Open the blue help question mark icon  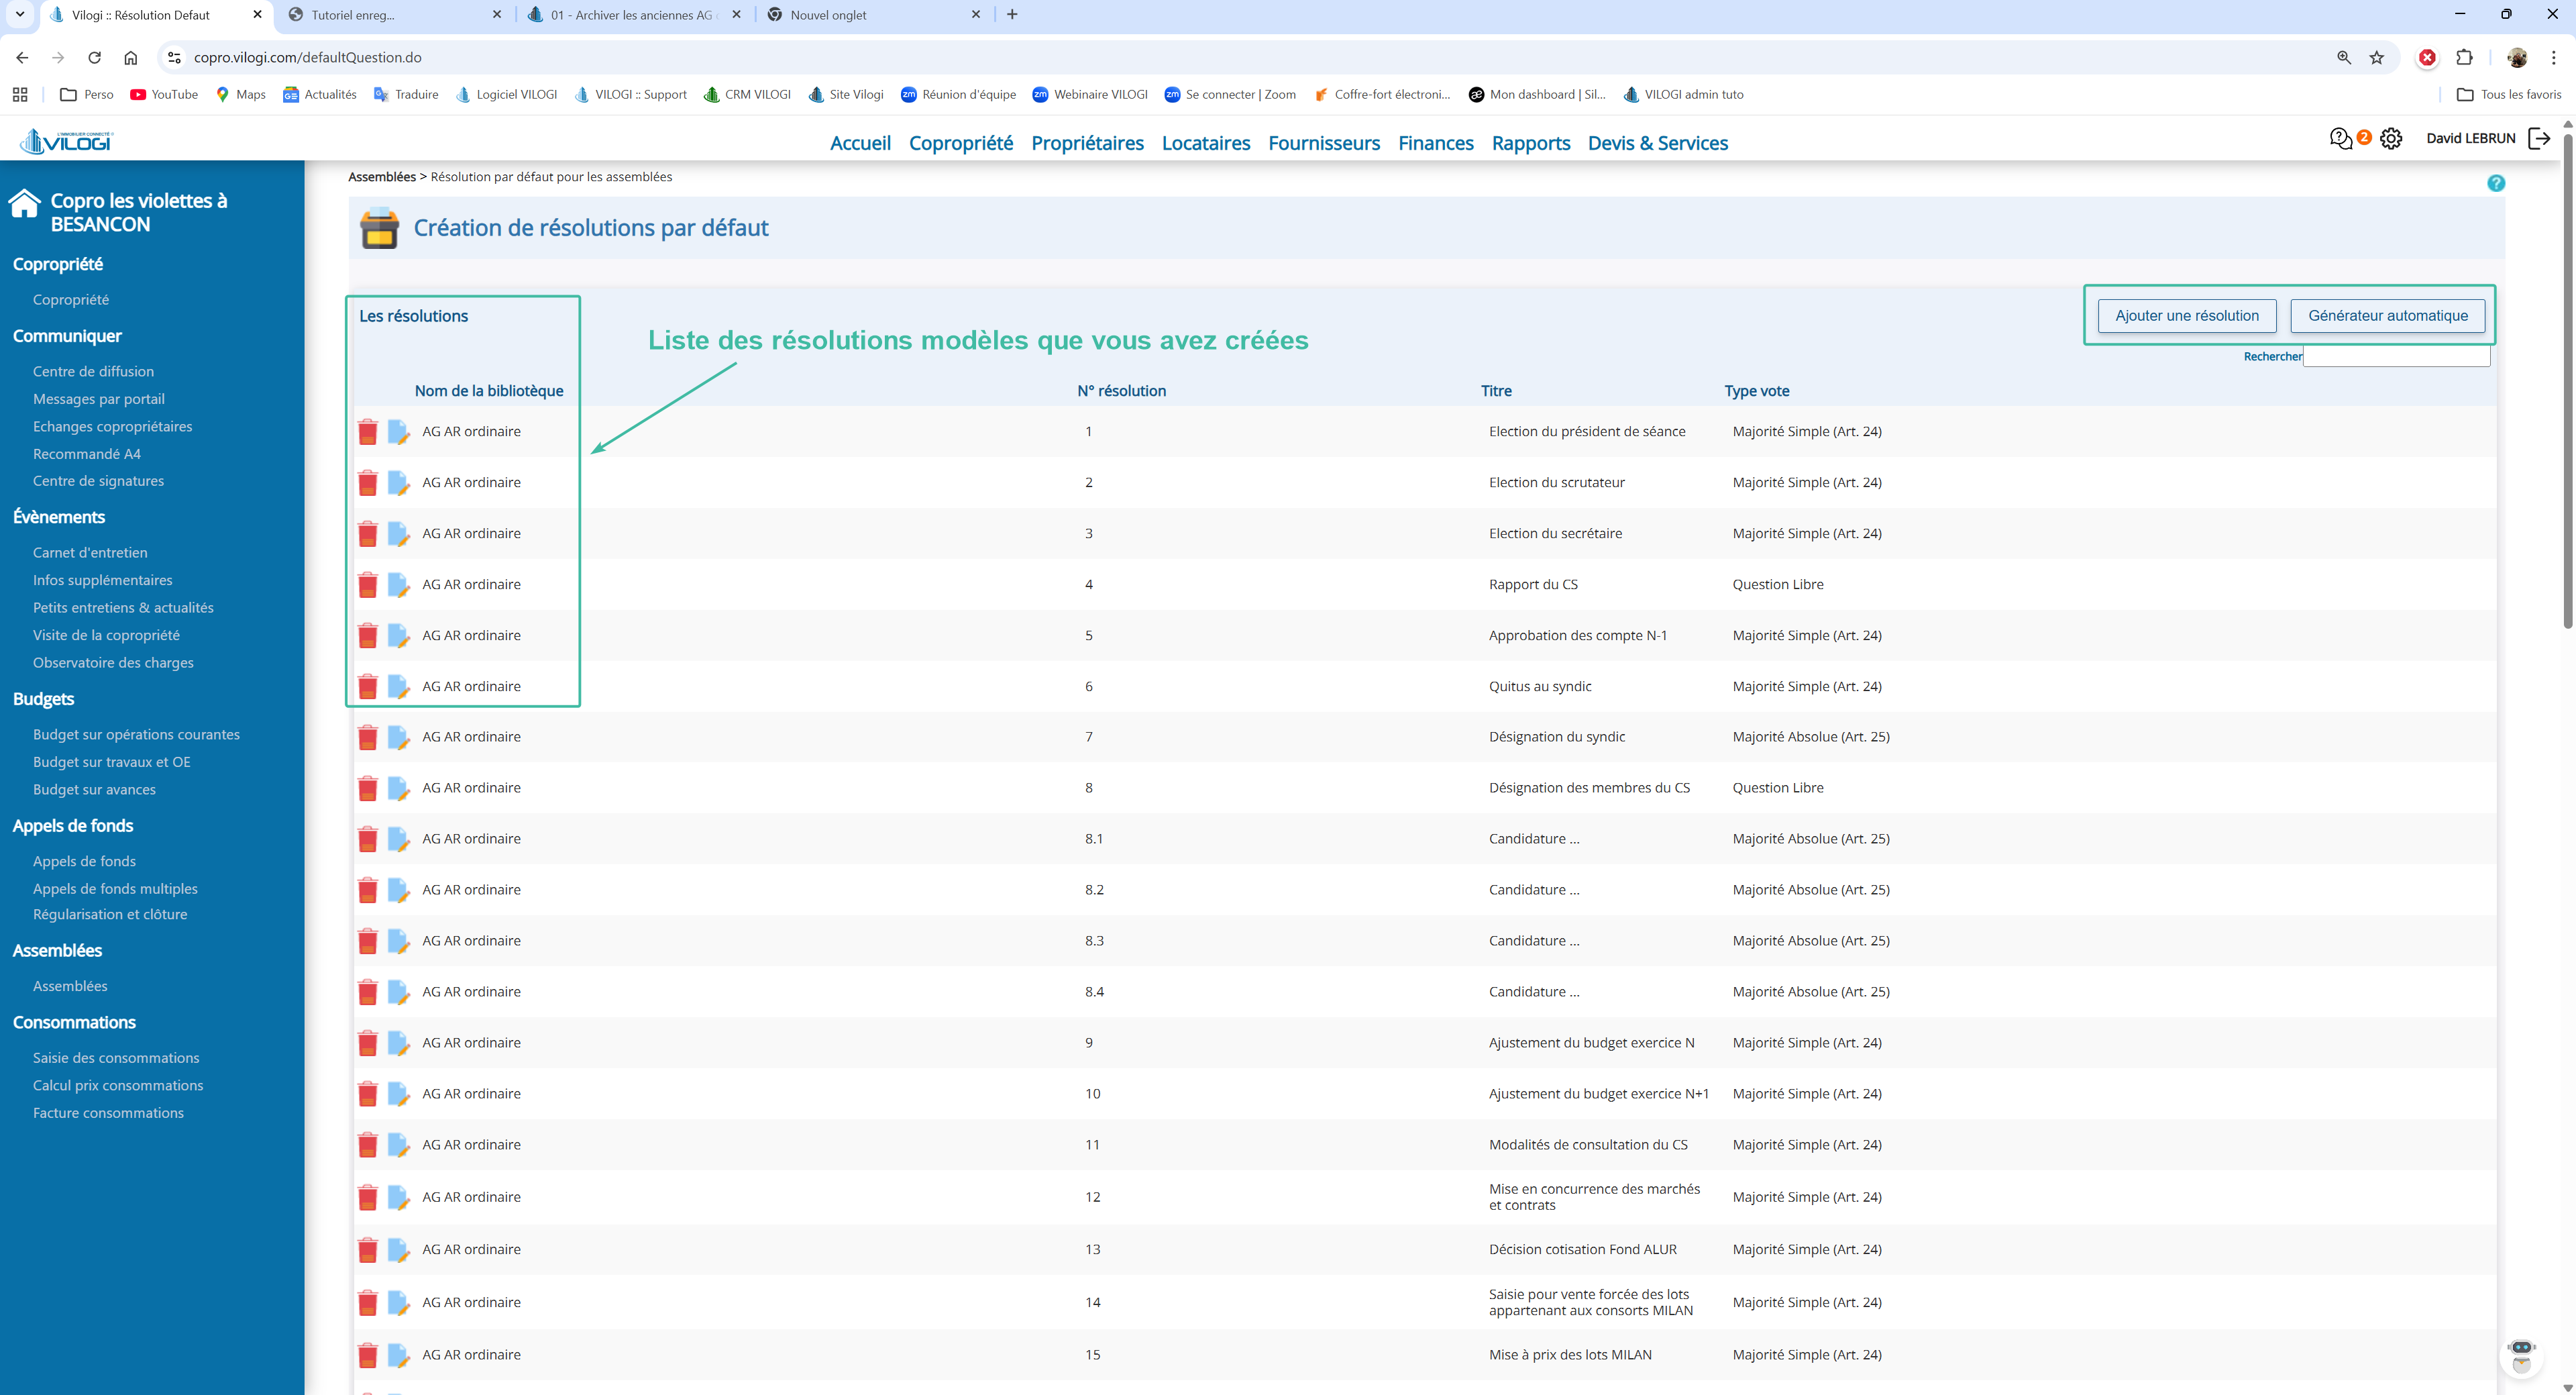coord(2496,183)
